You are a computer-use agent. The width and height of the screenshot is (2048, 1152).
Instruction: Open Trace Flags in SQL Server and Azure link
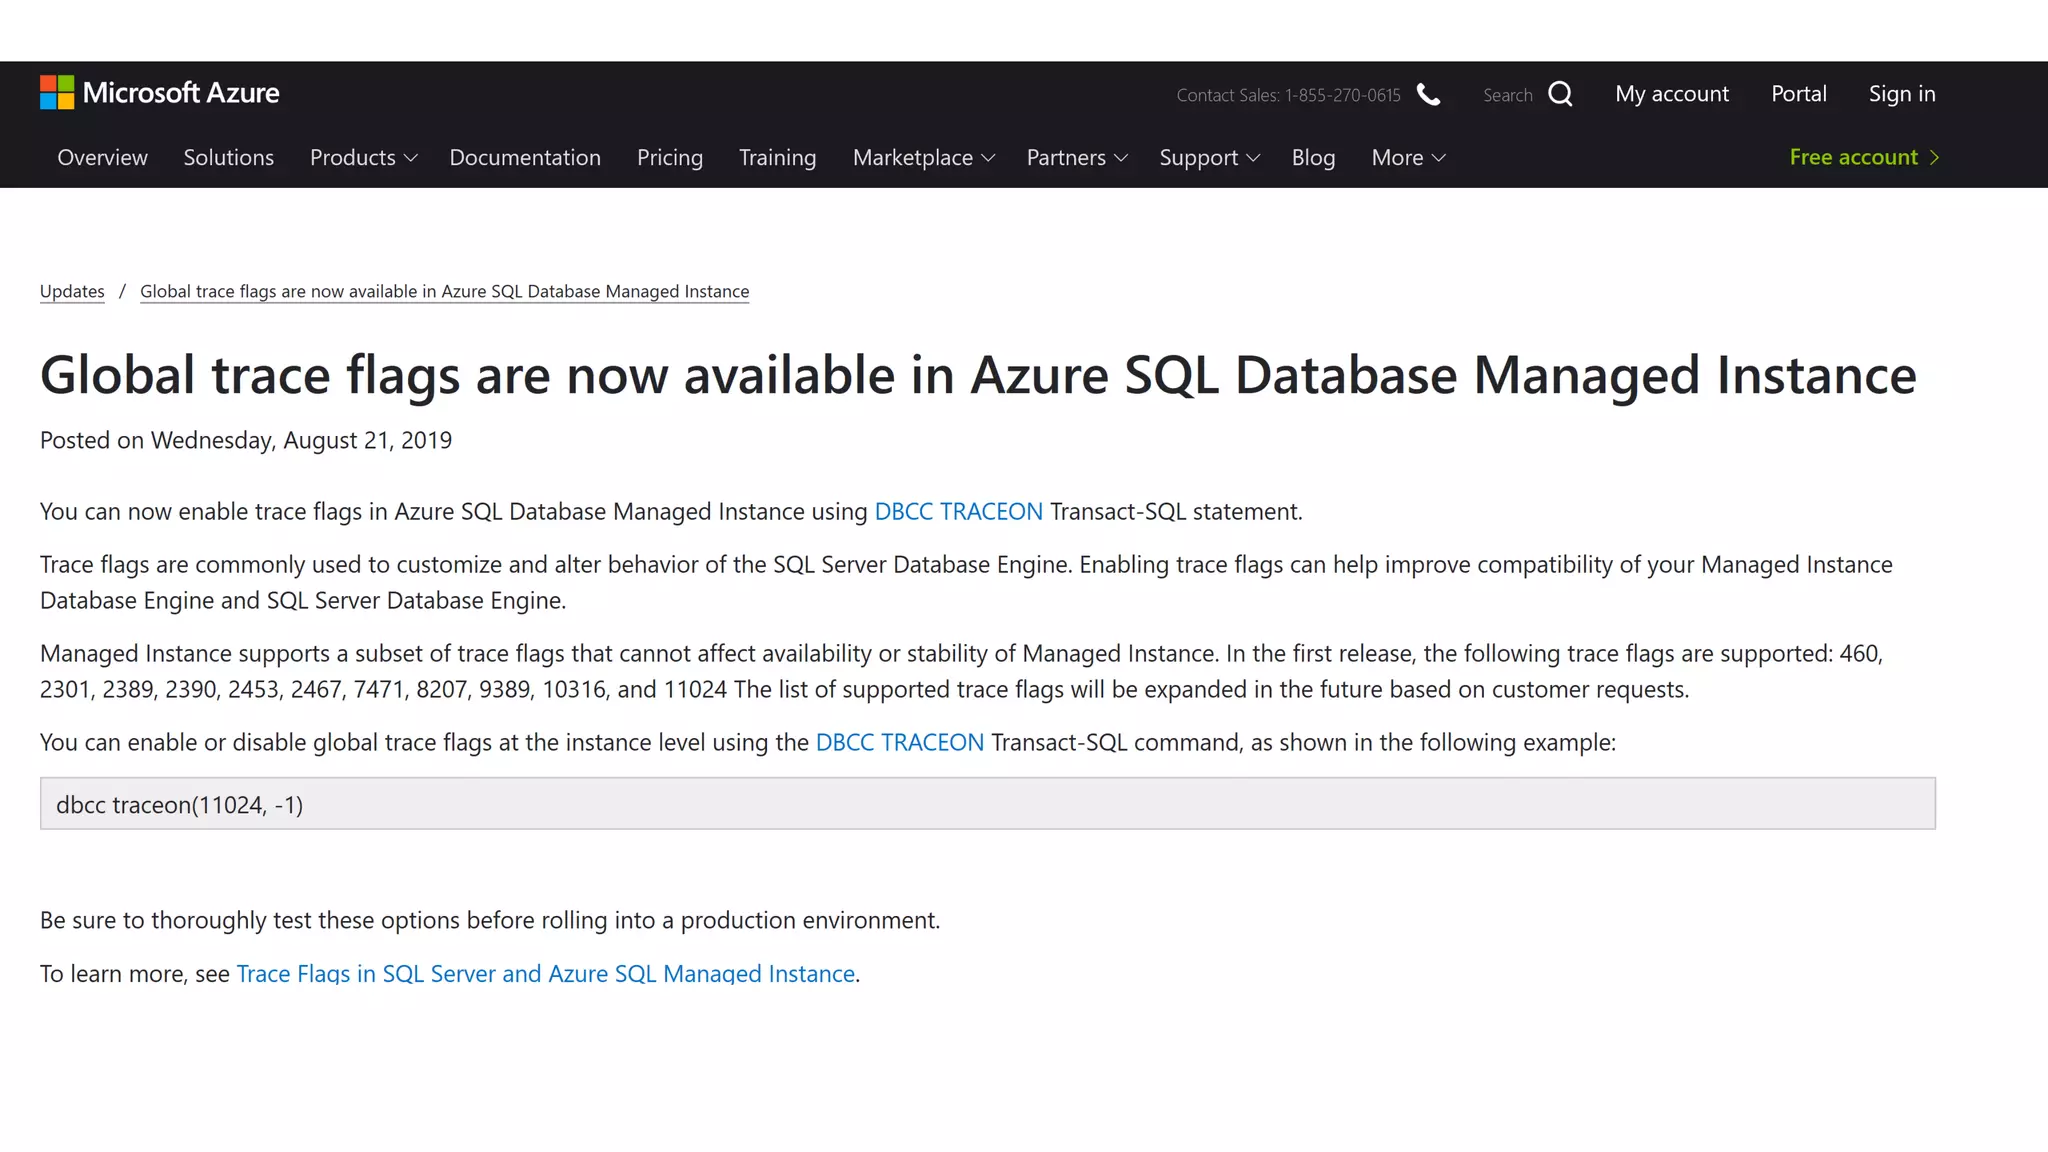click(x=545, y=973)
